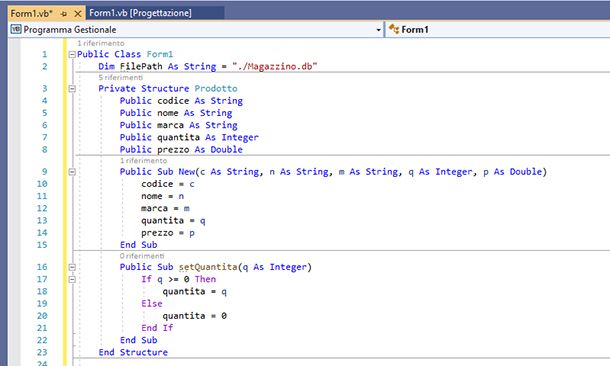
Task: Click the setQuantita method name
Action: [208, 267]
